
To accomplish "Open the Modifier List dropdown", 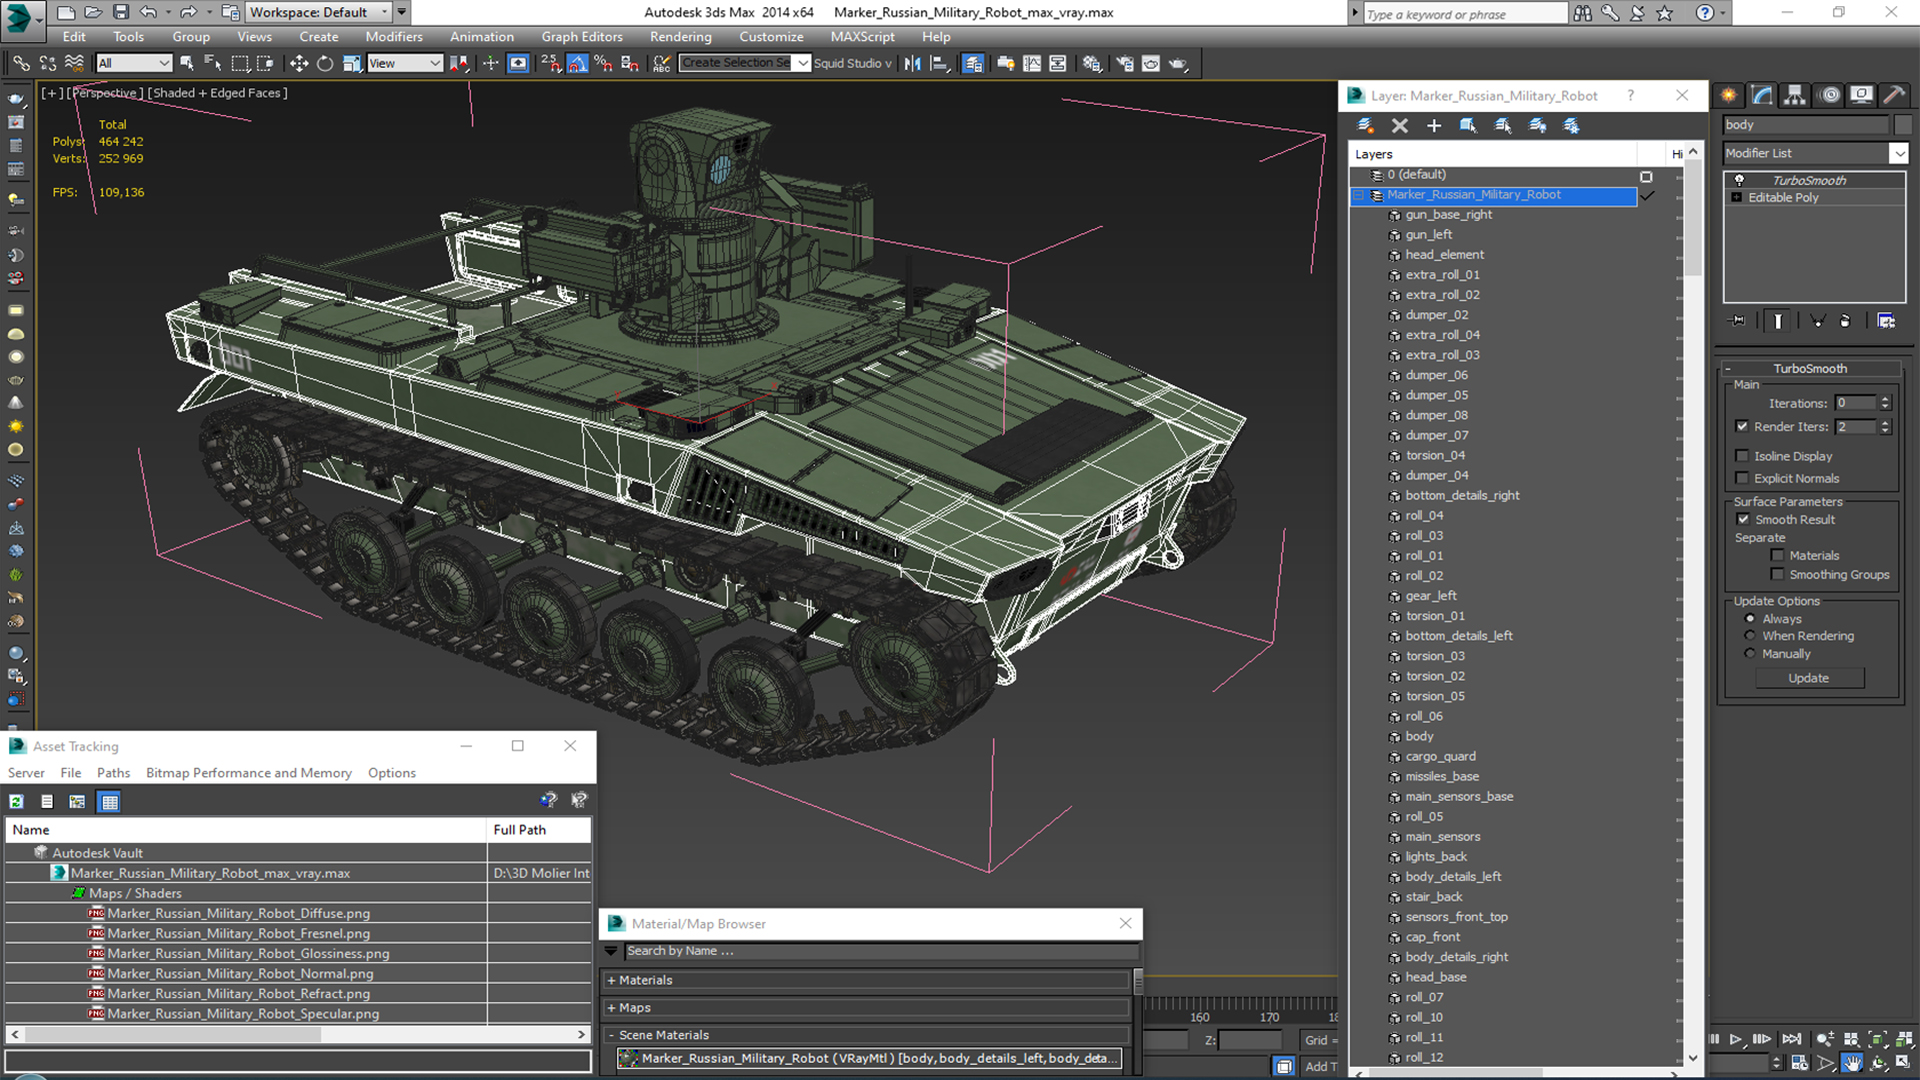I will (1898, 153).
